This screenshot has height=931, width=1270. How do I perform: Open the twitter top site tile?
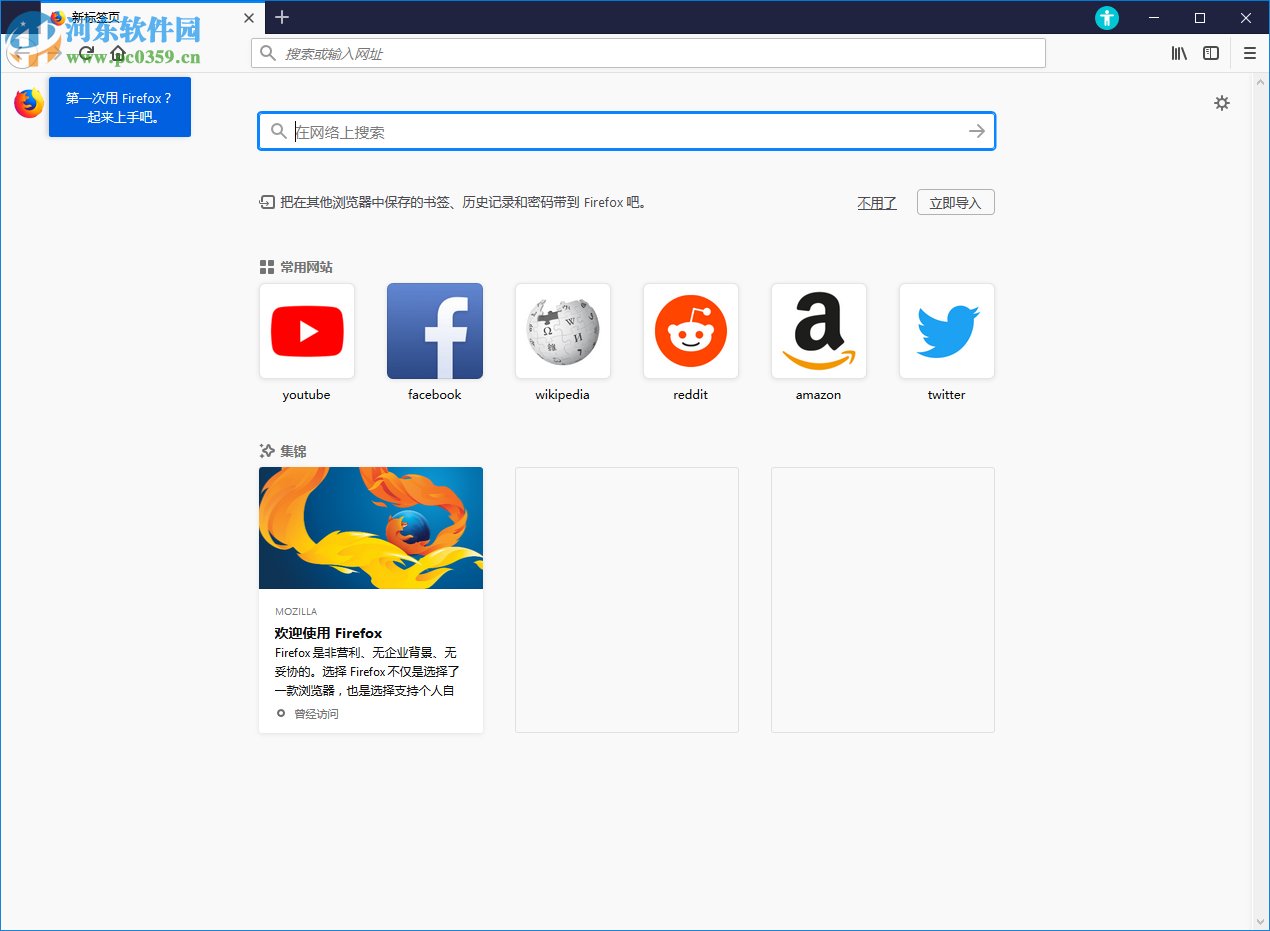pos(947,331)
